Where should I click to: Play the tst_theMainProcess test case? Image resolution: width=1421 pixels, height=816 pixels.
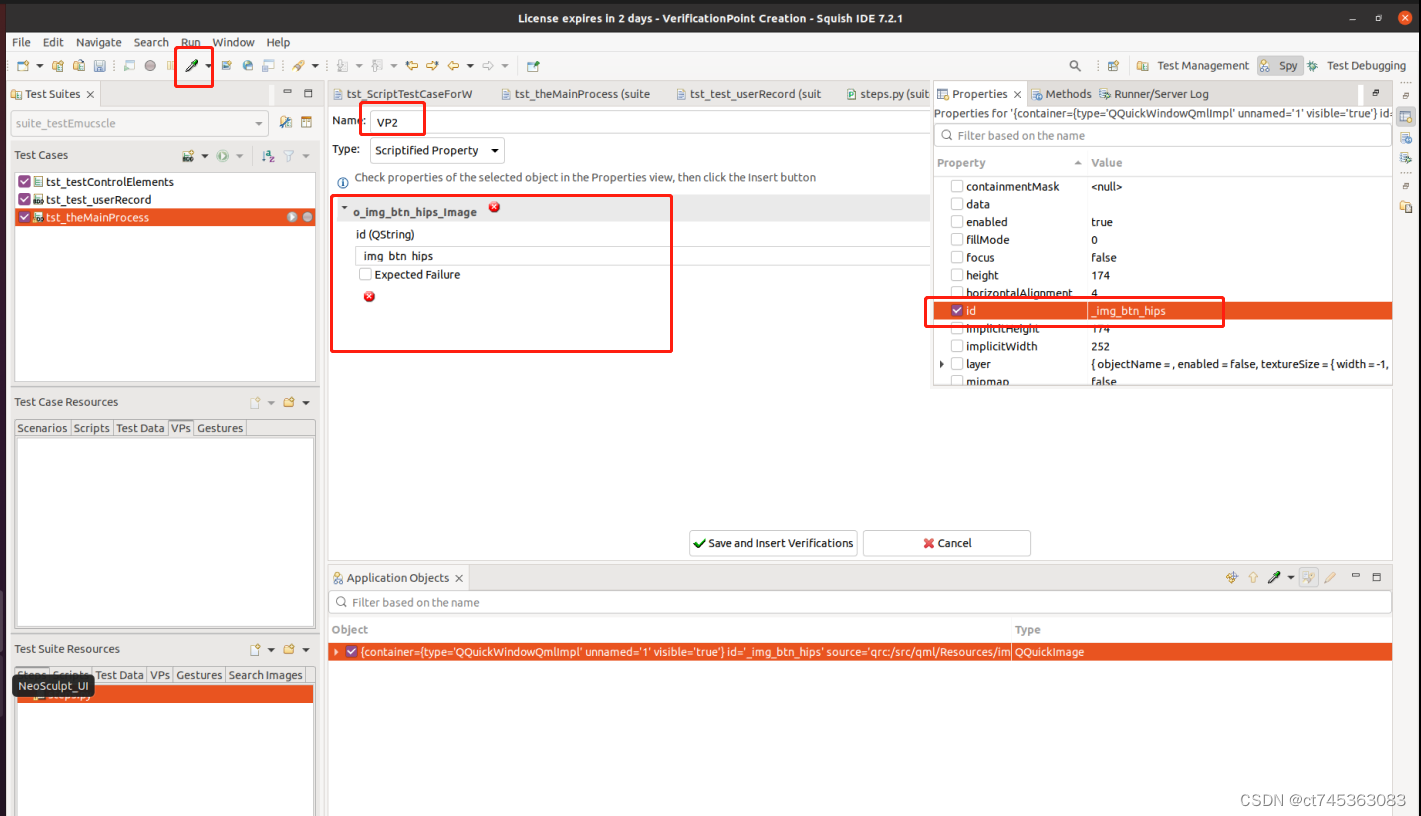click(292, 217)
